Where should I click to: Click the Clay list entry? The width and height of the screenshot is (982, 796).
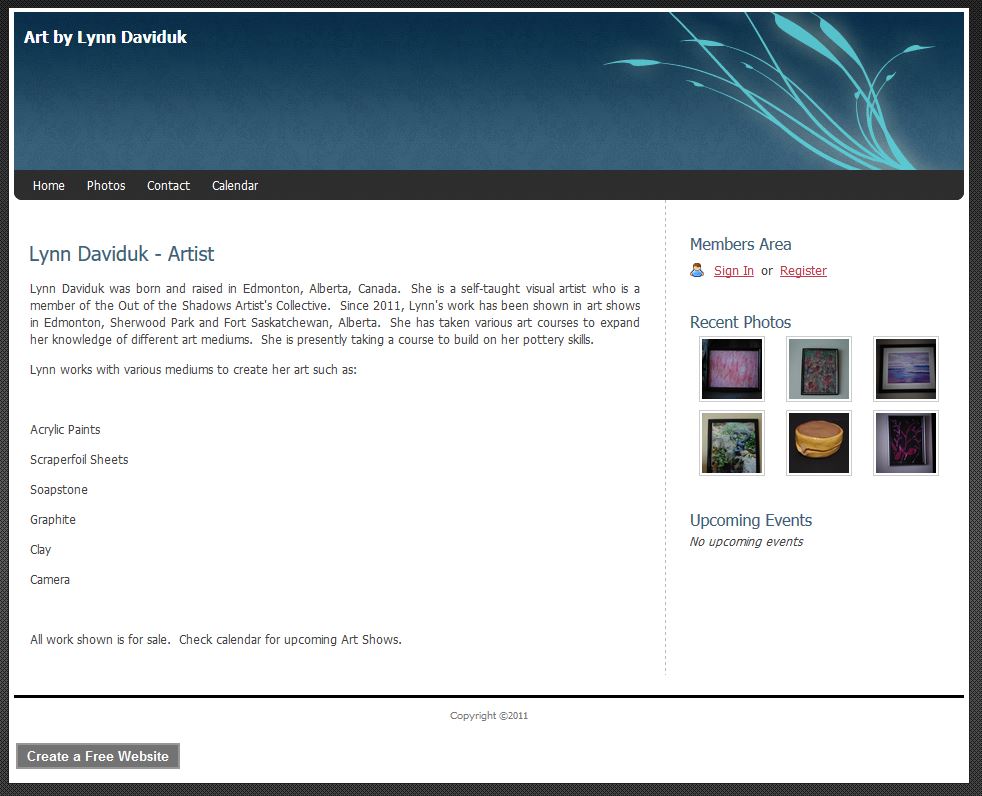[x=41, y=550]
